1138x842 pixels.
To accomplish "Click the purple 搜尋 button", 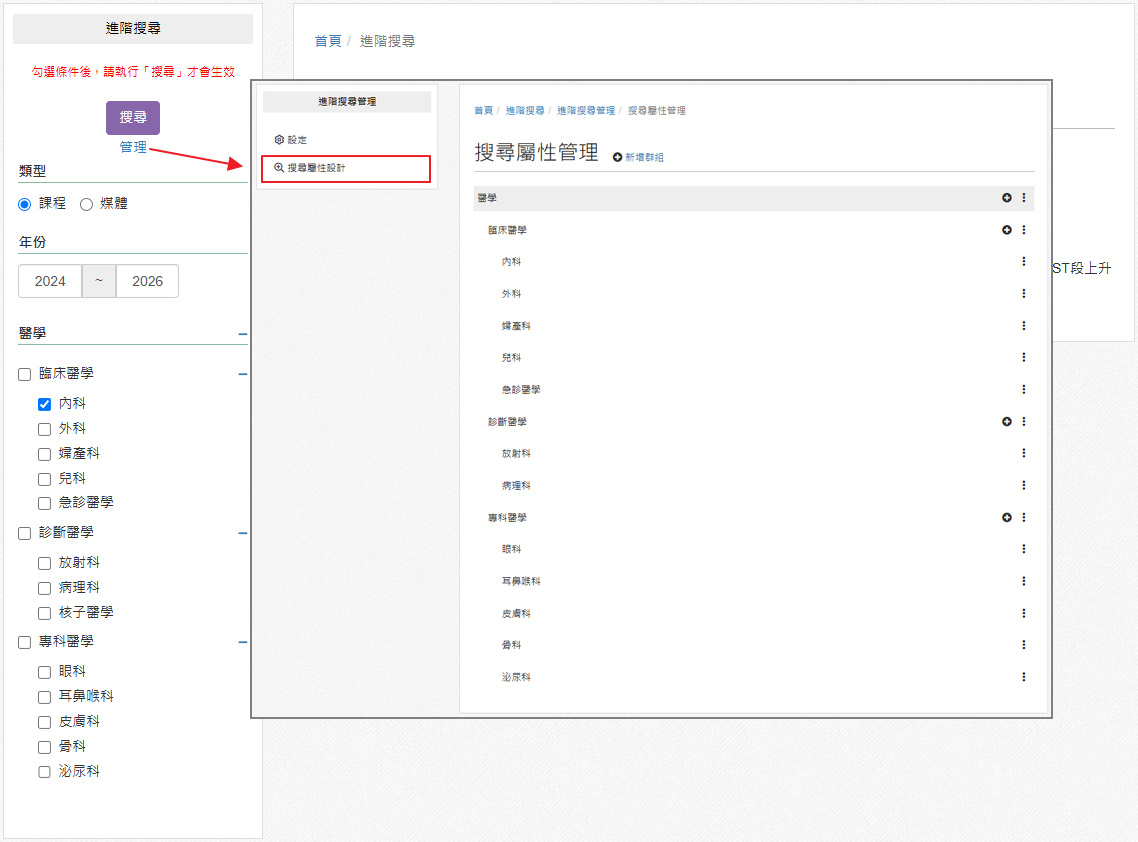I will [x=133, y=118].
